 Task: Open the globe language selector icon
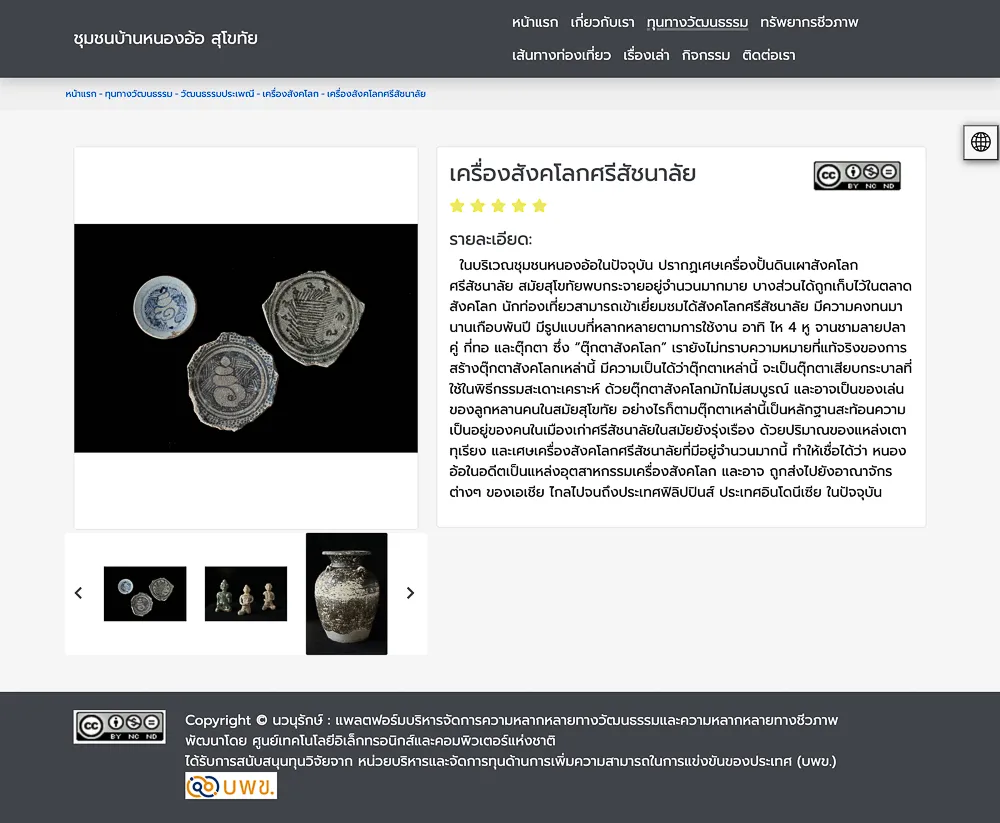(x=980, y=142)
